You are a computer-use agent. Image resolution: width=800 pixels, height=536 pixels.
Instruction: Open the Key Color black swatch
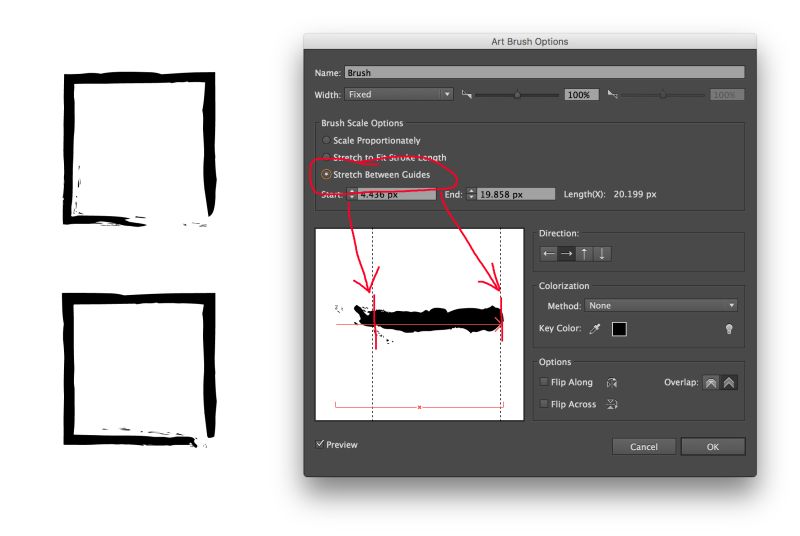pyautogui.click(x=619, y=329)
